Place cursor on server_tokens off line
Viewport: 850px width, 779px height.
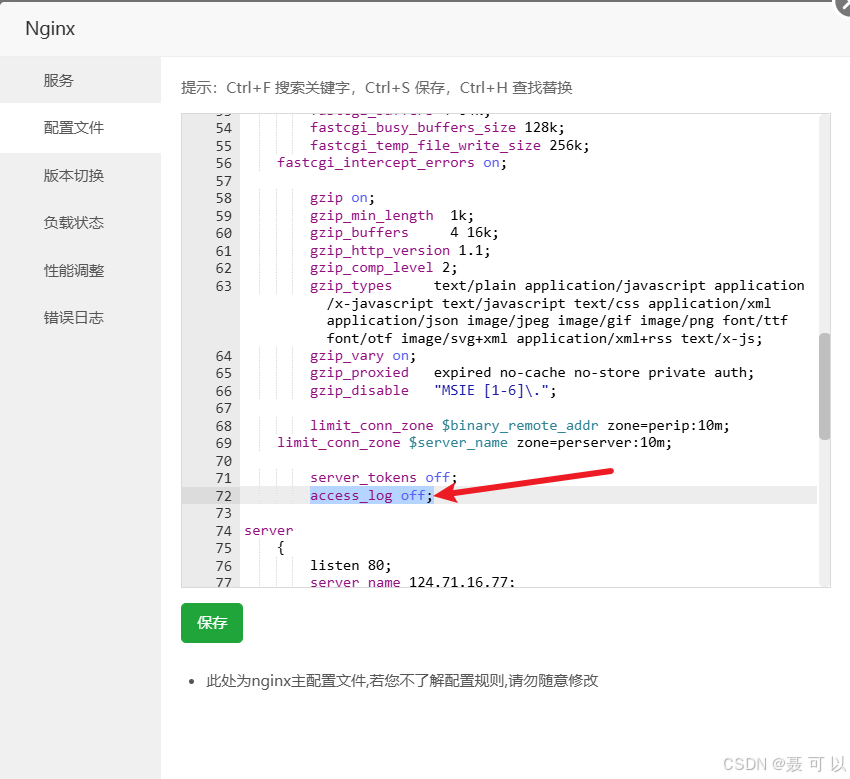(x=383, y=478)
